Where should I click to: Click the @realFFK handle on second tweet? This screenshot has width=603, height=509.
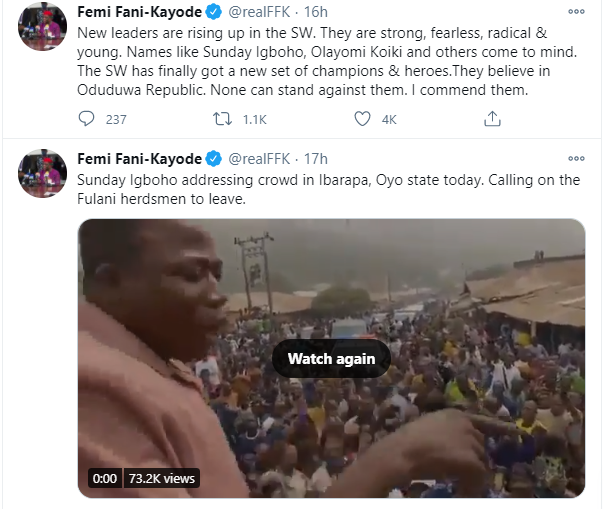click(x=263, y=158)
